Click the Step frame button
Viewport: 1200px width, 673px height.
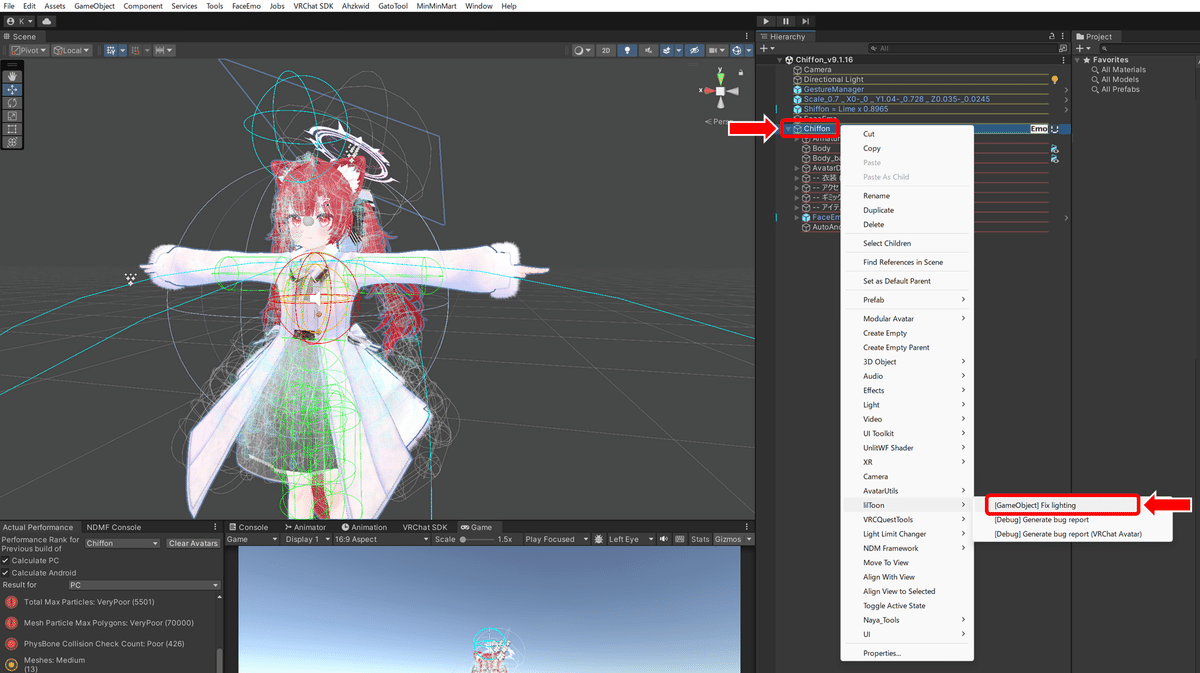pos(806,20)
